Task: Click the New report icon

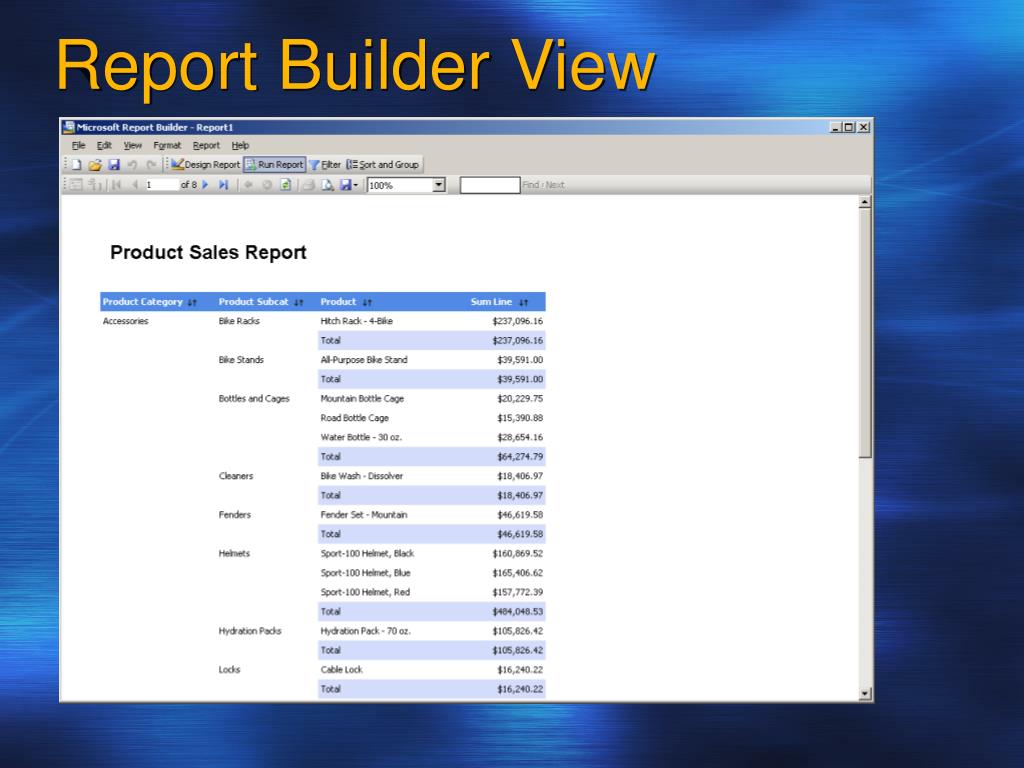Action: pos(76,165)
